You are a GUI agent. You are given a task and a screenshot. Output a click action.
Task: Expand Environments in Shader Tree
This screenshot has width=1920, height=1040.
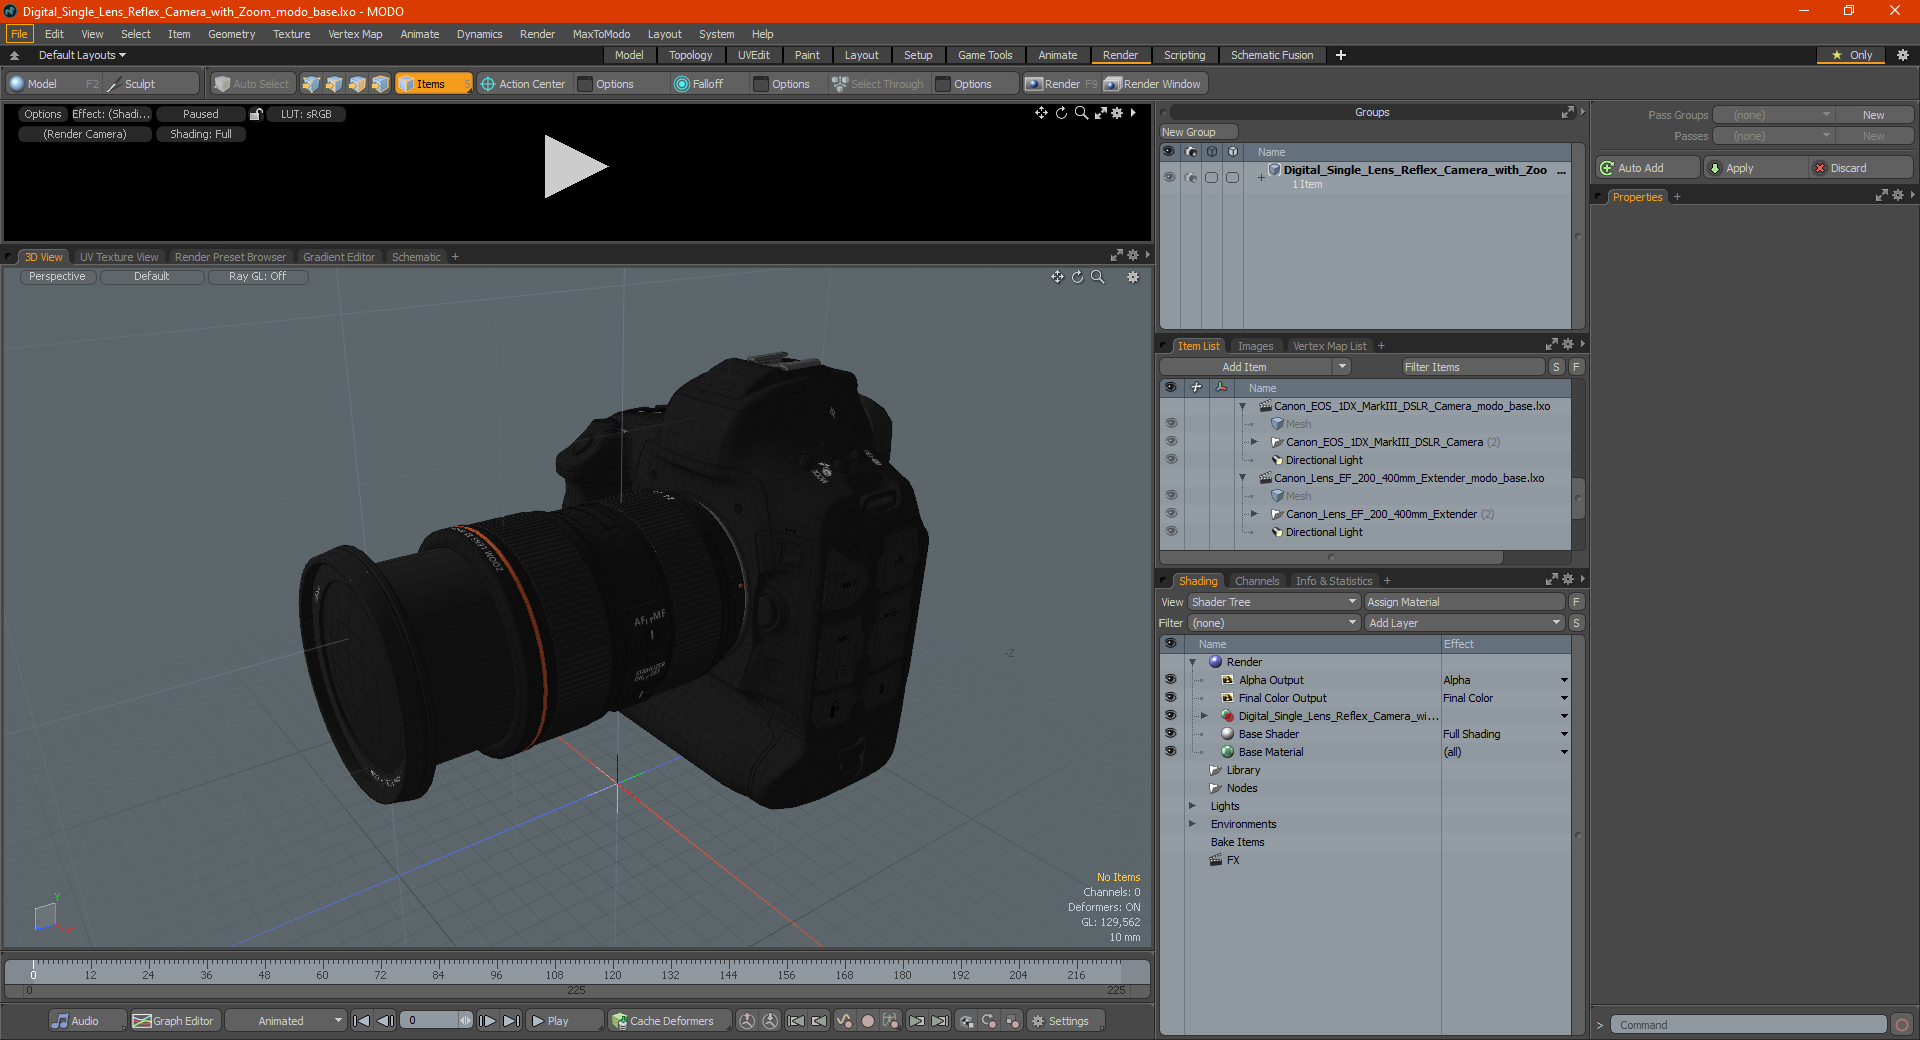pos(1192,824)
